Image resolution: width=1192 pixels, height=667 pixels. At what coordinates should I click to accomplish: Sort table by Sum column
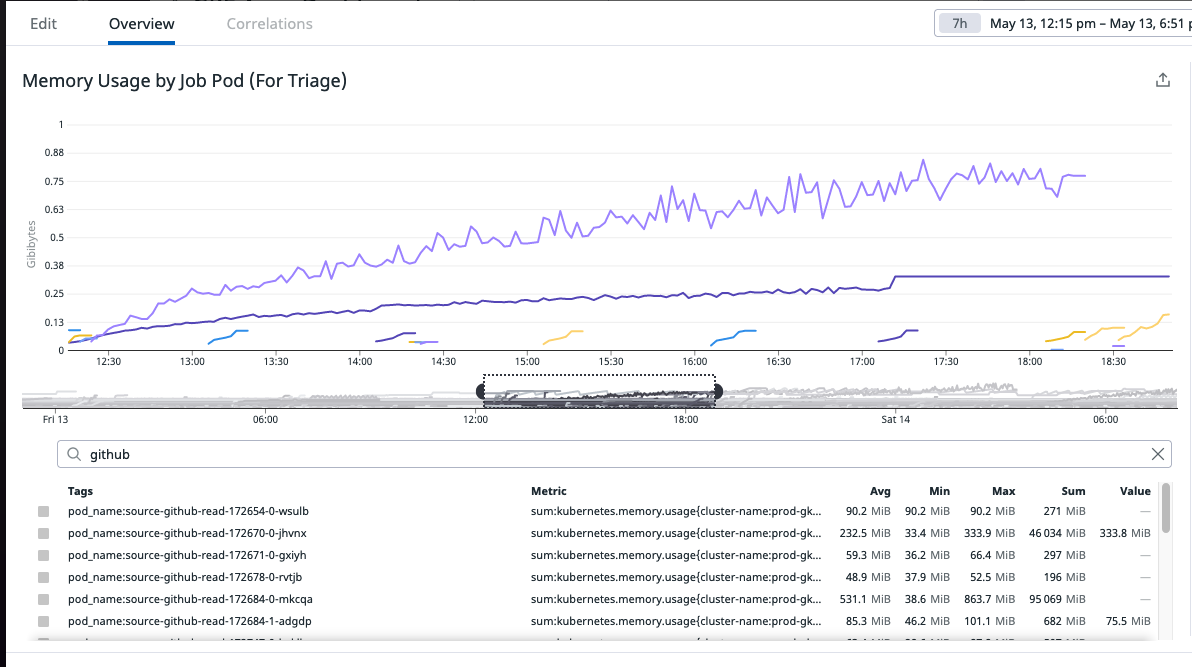click(x=1073, y=491)
